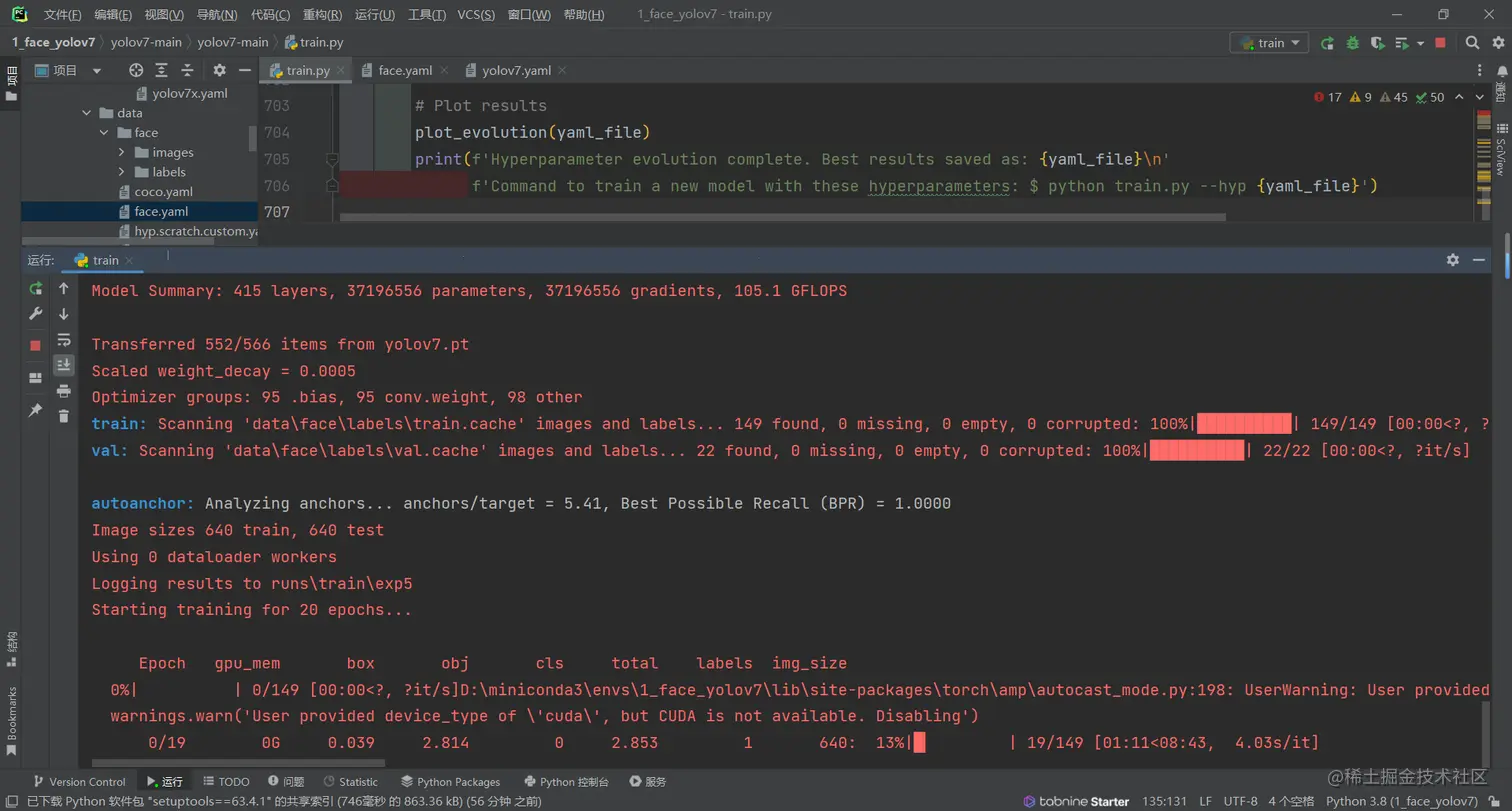Image resolution: width=1512 pixels, height=811 pixels.
Task: Open Python Packages tool window
Action: (x=451, y=781)
